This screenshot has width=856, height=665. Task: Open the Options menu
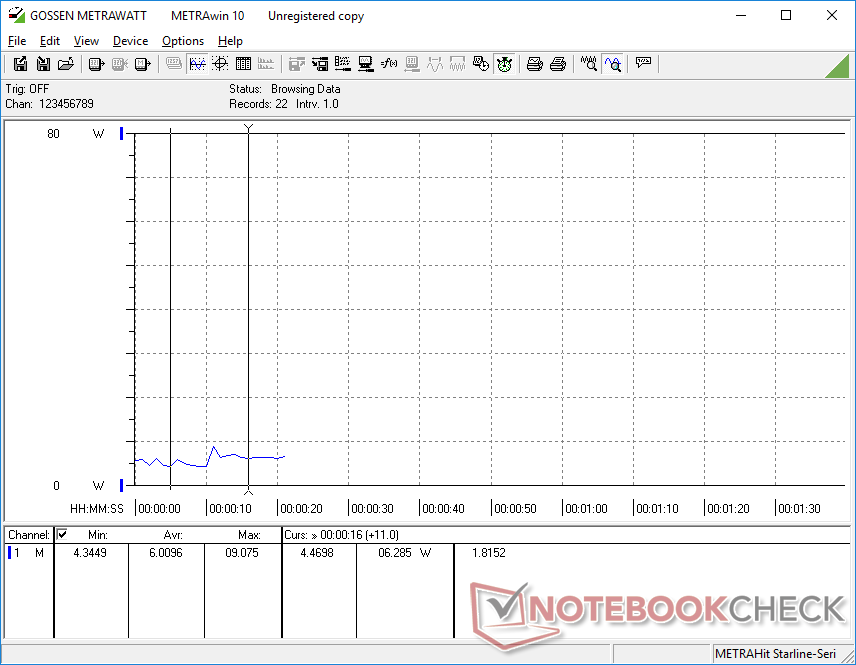(183, 41)
